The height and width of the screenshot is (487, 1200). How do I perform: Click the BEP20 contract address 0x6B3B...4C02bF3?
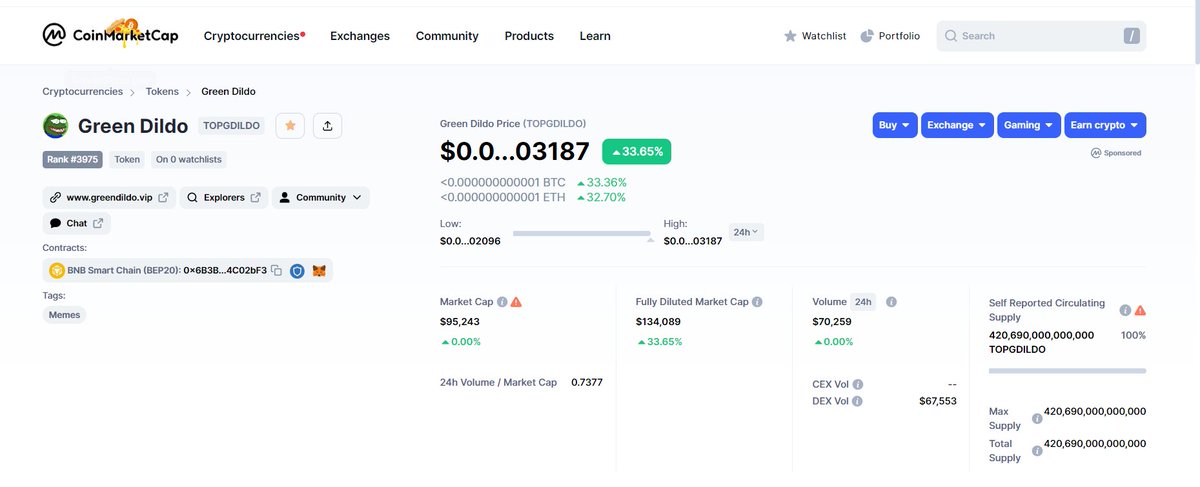[x=225, y=271]
